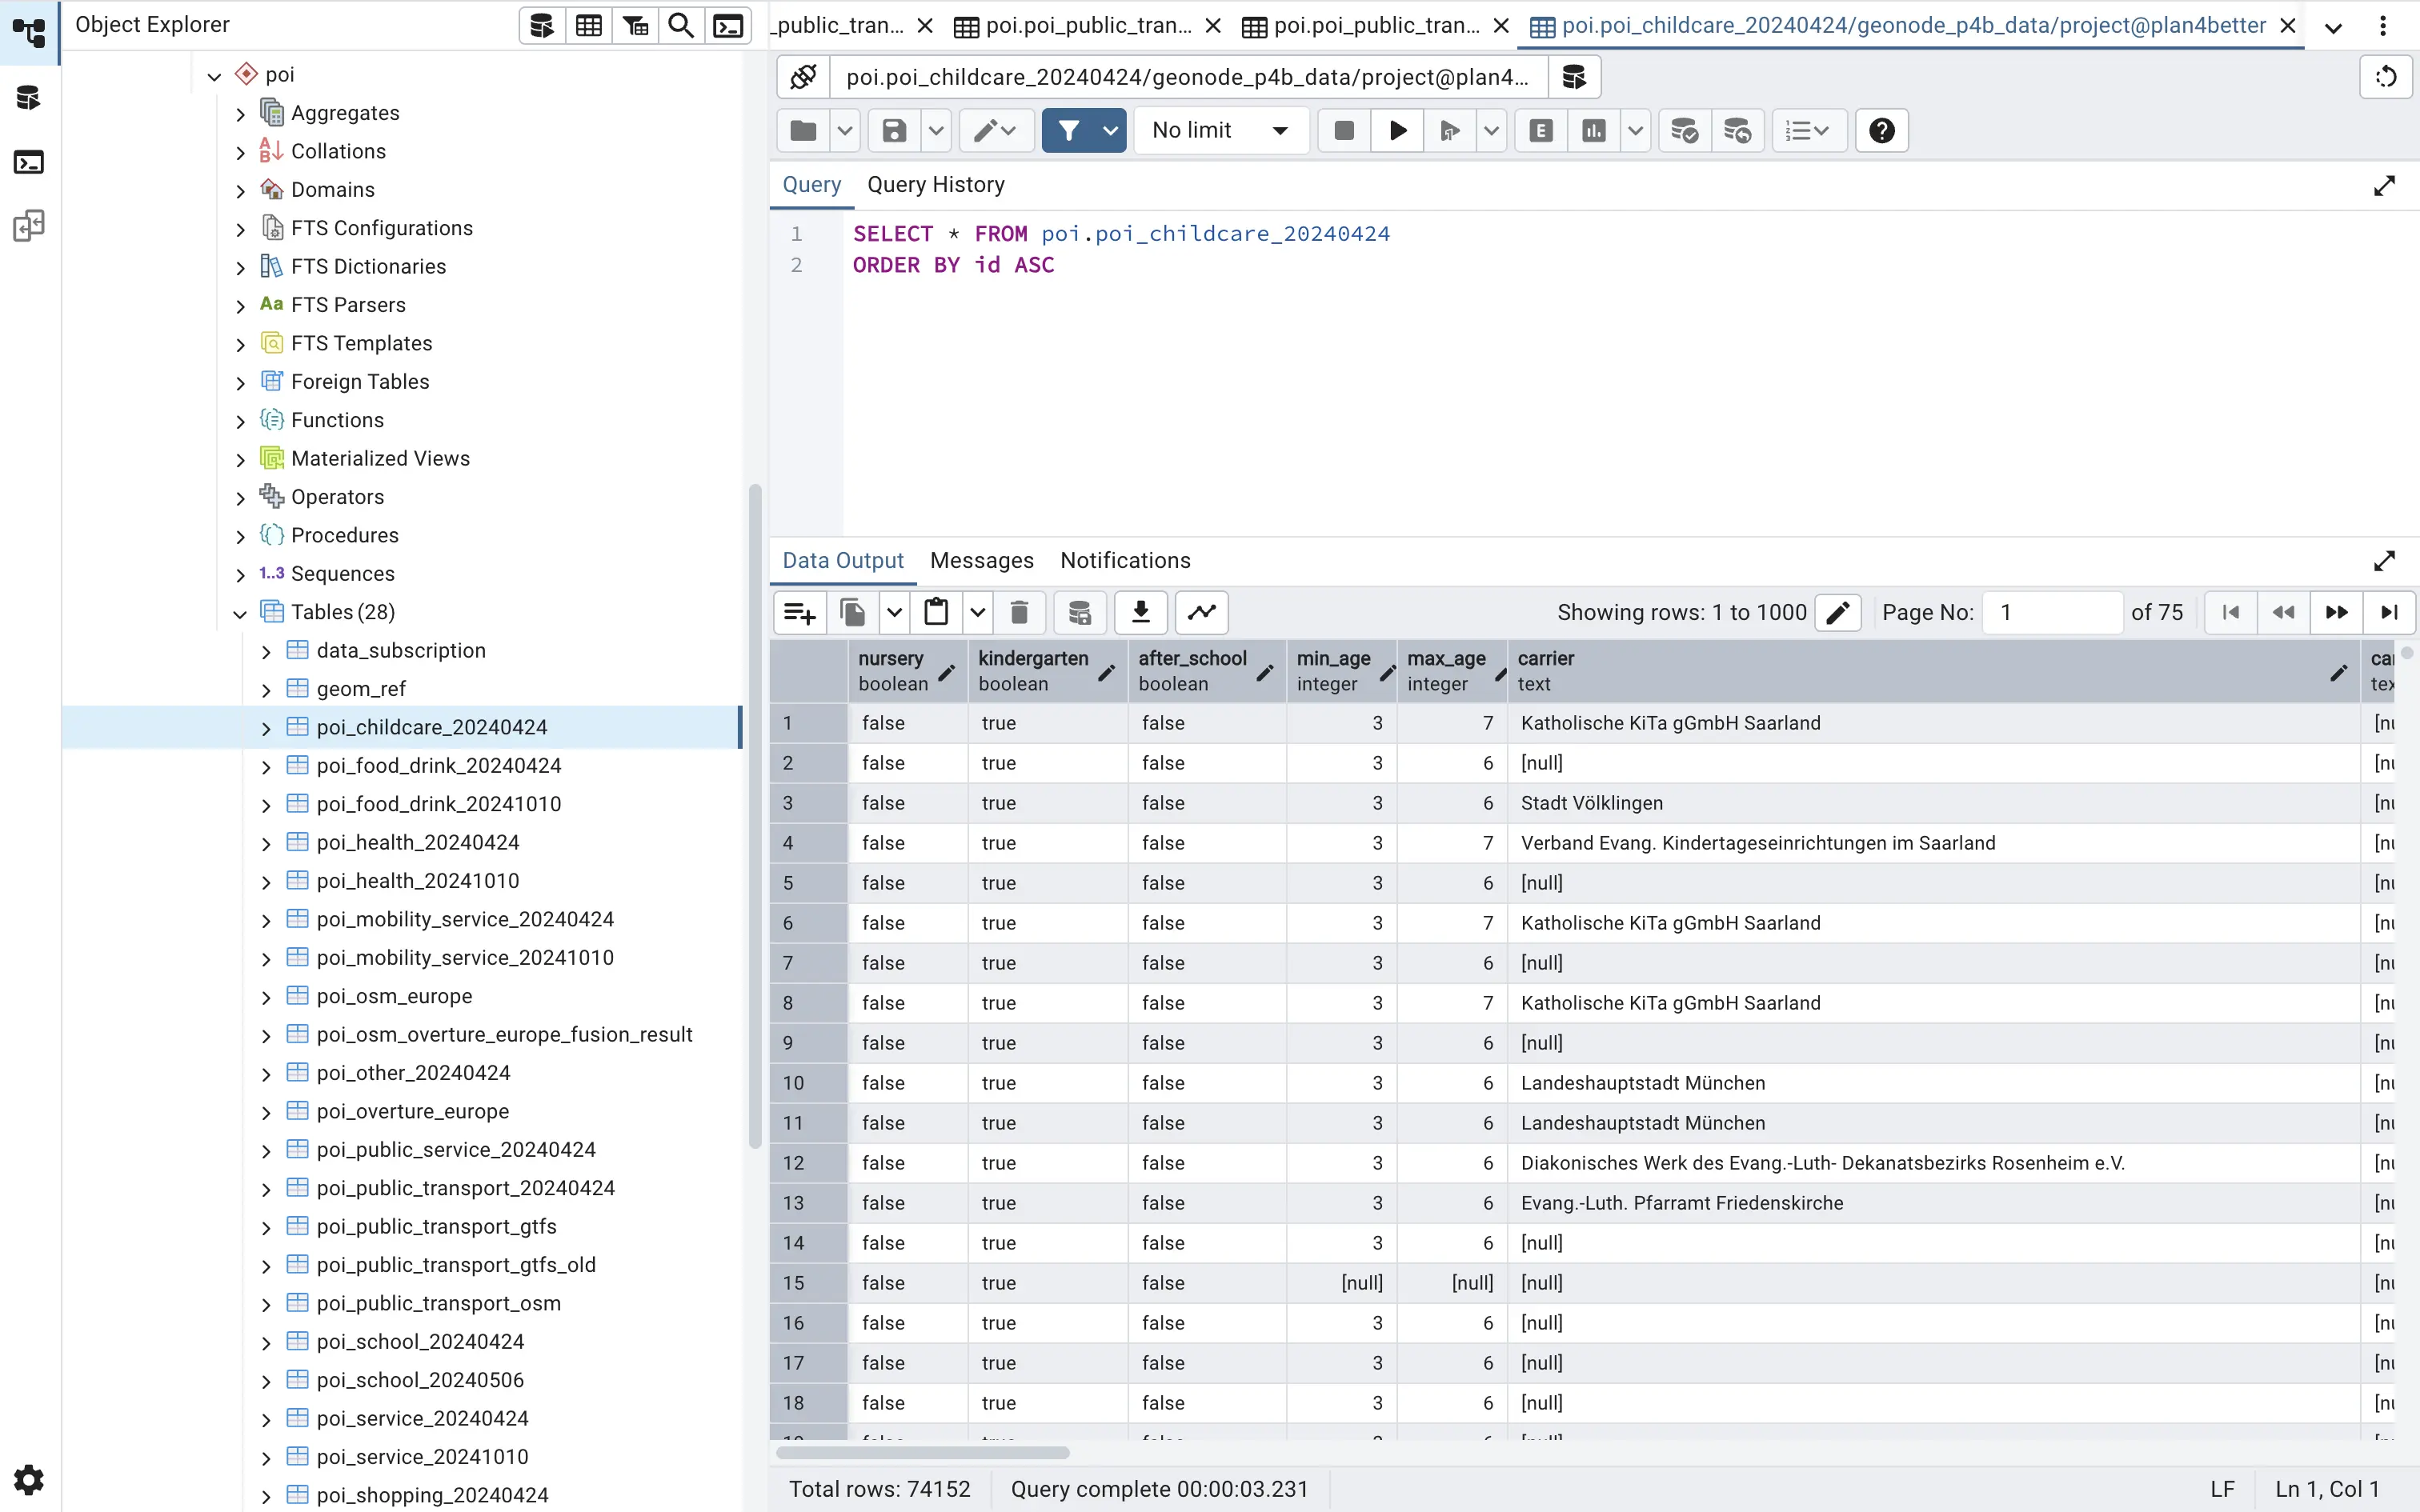Delete selected rows with trash icon
Viewport: 2420px width, 1512px height.
coord(1019,612)
